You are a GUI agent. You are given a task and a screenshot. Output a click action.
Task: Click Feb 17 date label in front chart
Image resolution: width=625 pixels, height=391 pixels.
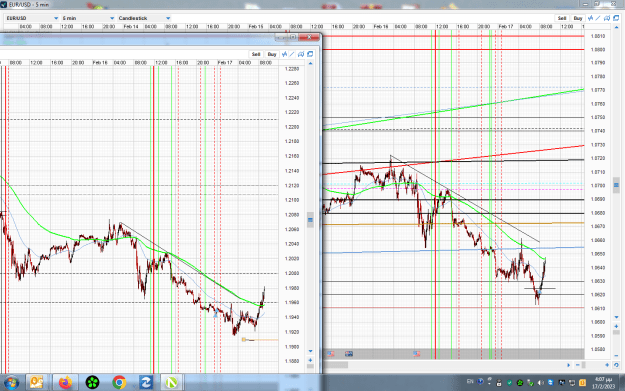[x=225, y=63]
